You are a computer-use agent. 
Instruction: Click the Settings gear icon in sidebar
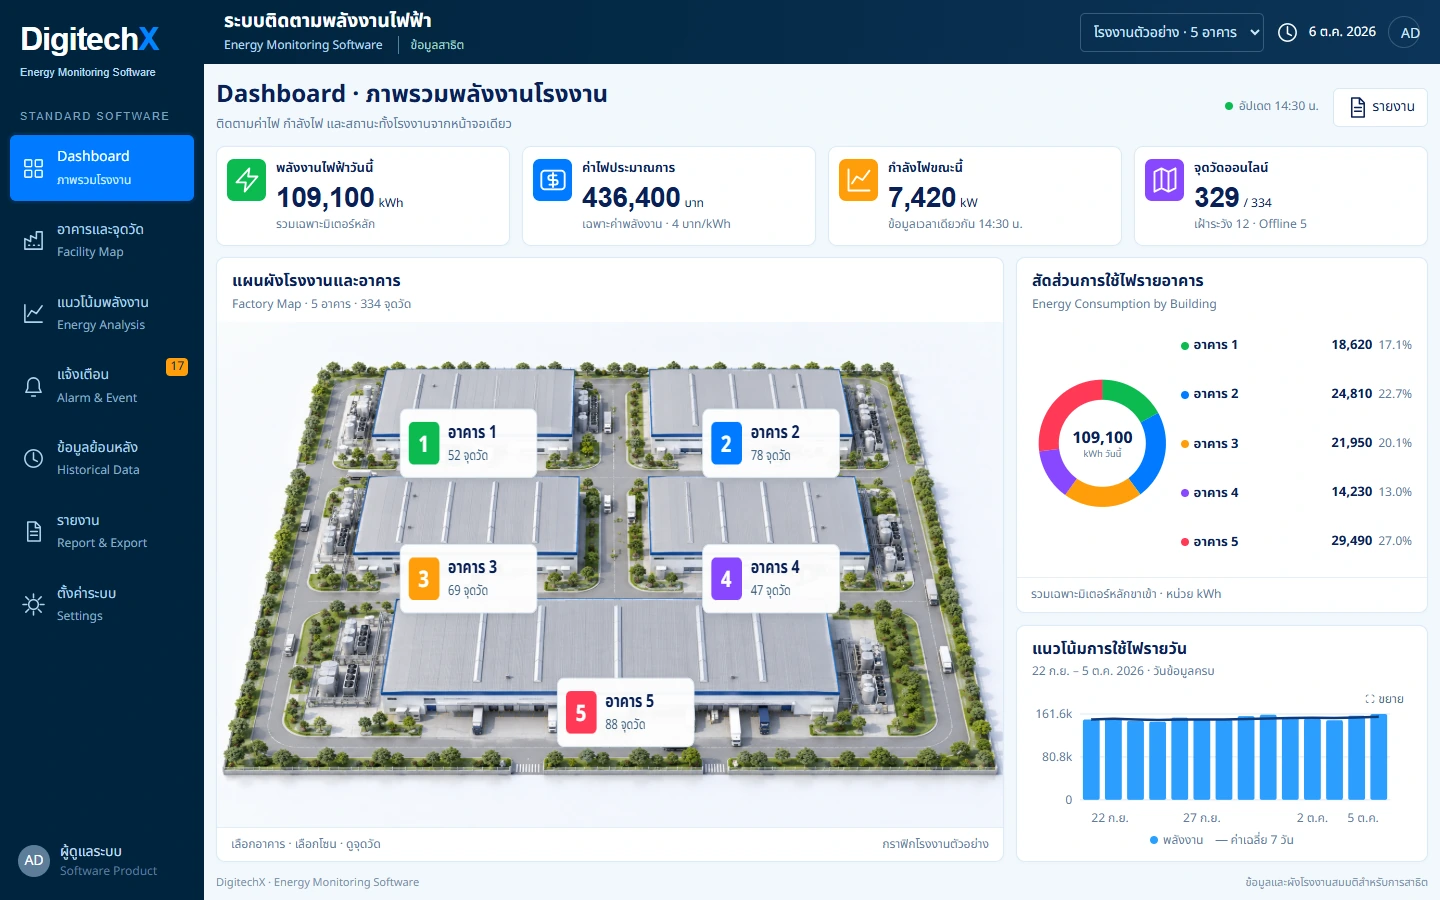(33, 604)
